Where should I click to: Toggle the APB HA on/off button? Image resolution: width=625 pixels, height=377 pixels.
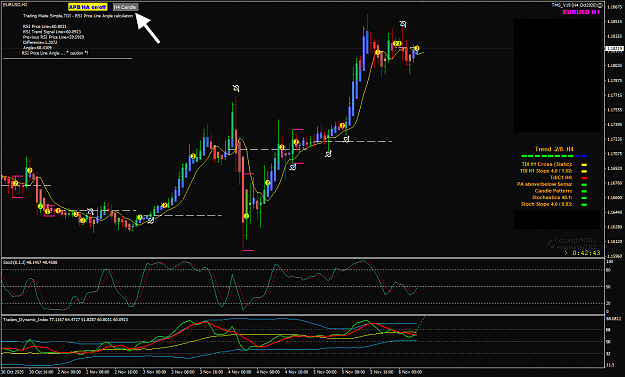click(87, 7)
